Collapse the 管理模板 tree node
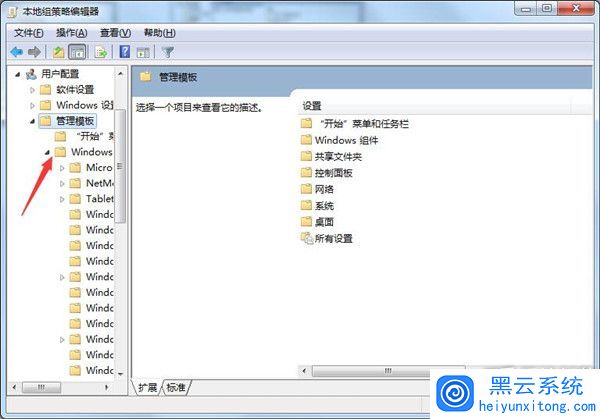 pyautogui.click(x=33, y=121)
